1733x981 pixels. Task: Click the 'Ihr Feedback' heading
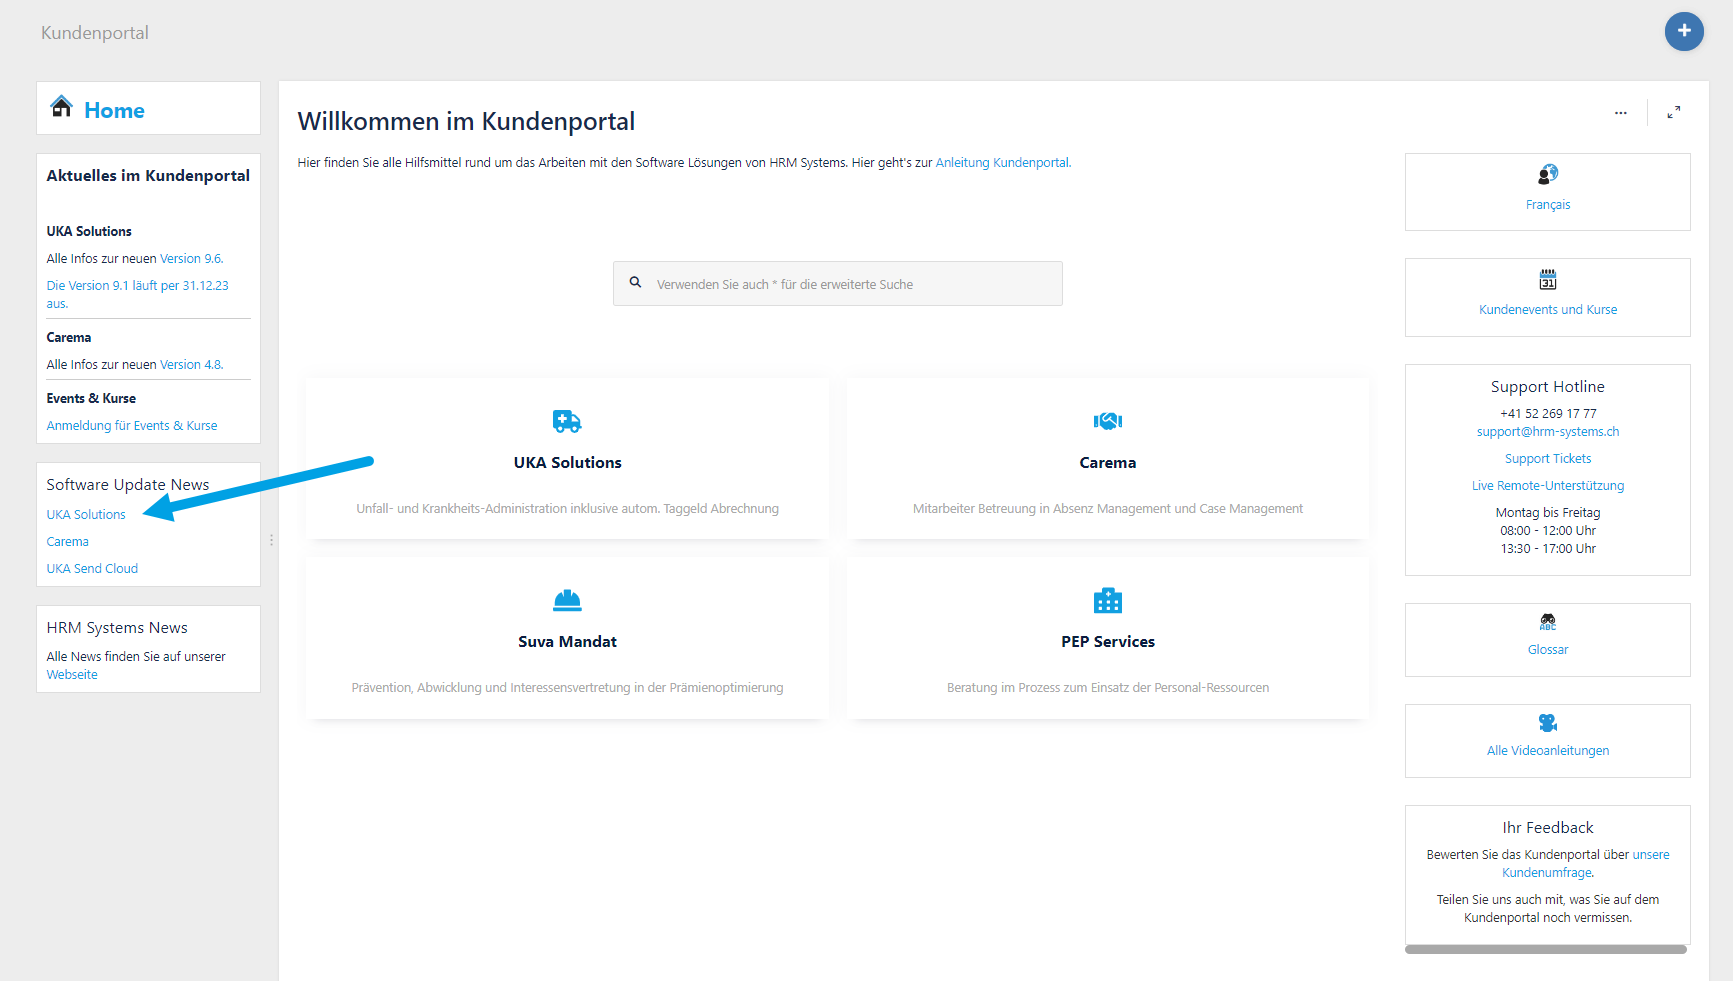(x=1548, y=827)
